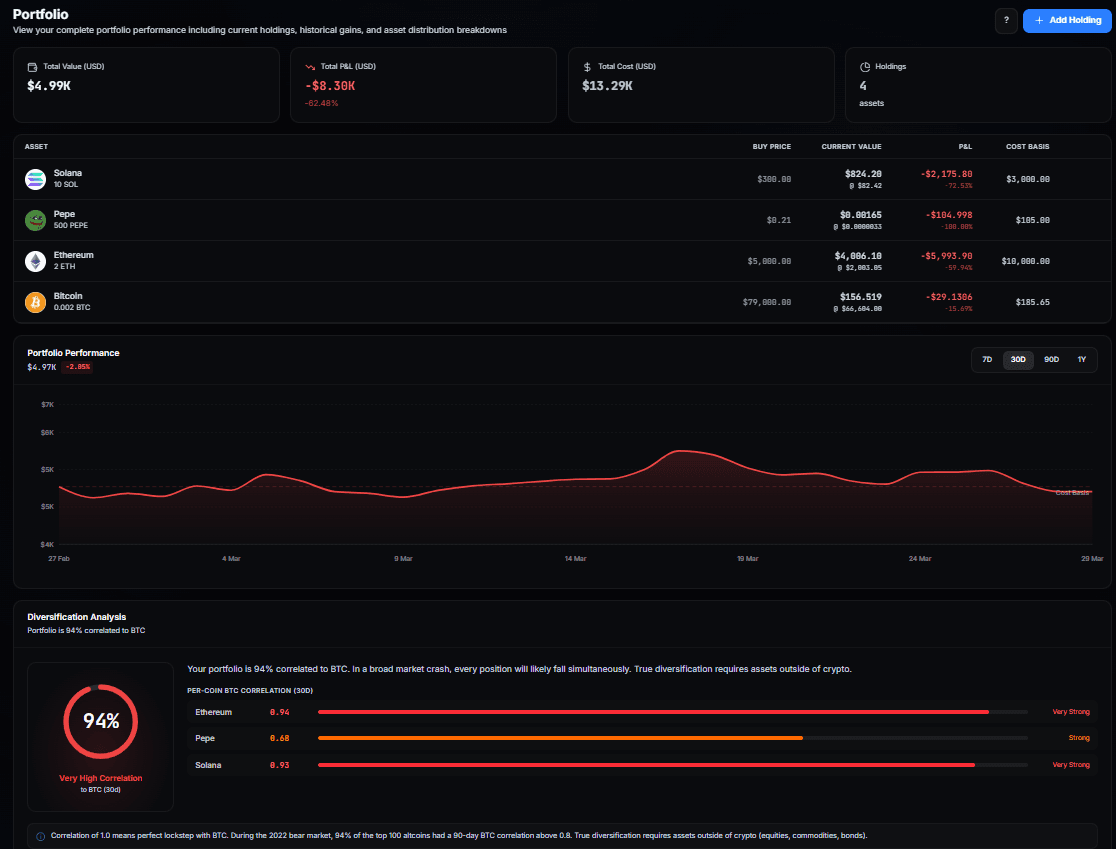Open the question mark help button
1116x849 pixels.
1006,21
